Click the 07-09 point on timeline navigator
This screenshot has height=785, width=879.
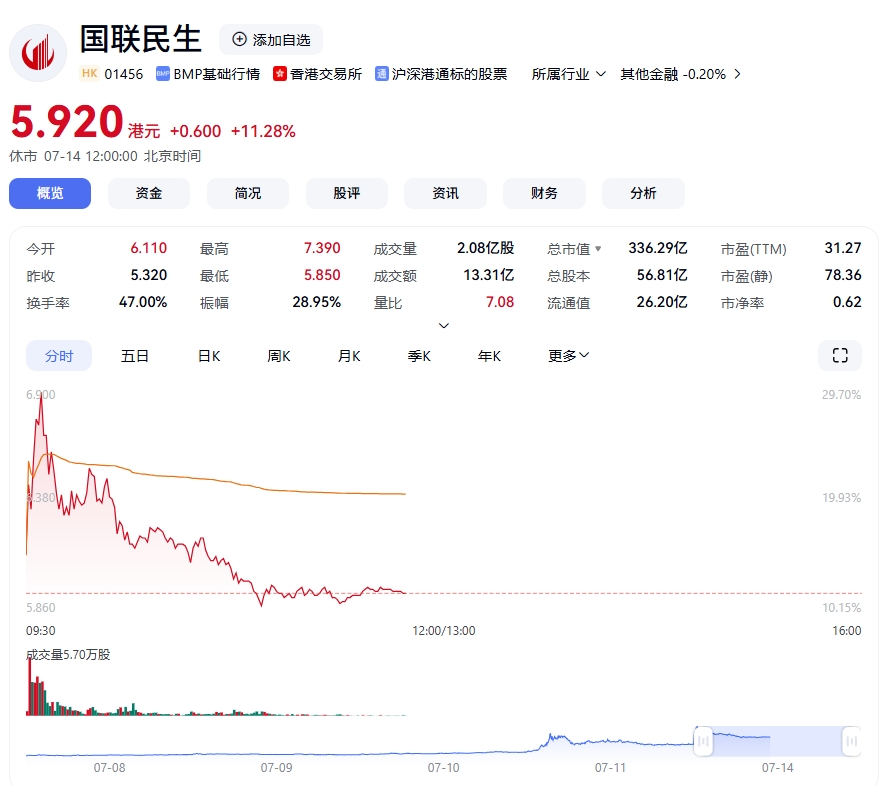coord(276,767)
